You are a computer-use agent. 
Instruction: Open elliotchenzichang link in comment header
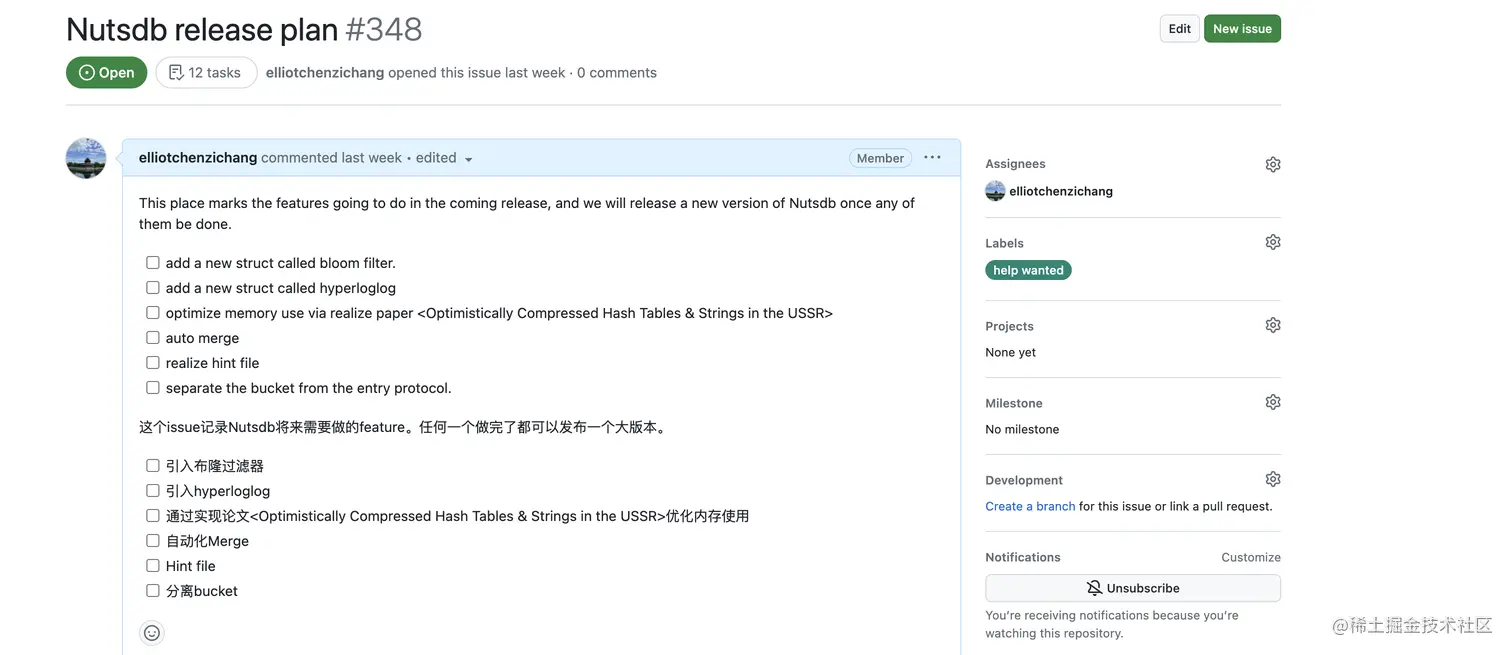pyautogui.click(x=198, y=158)
